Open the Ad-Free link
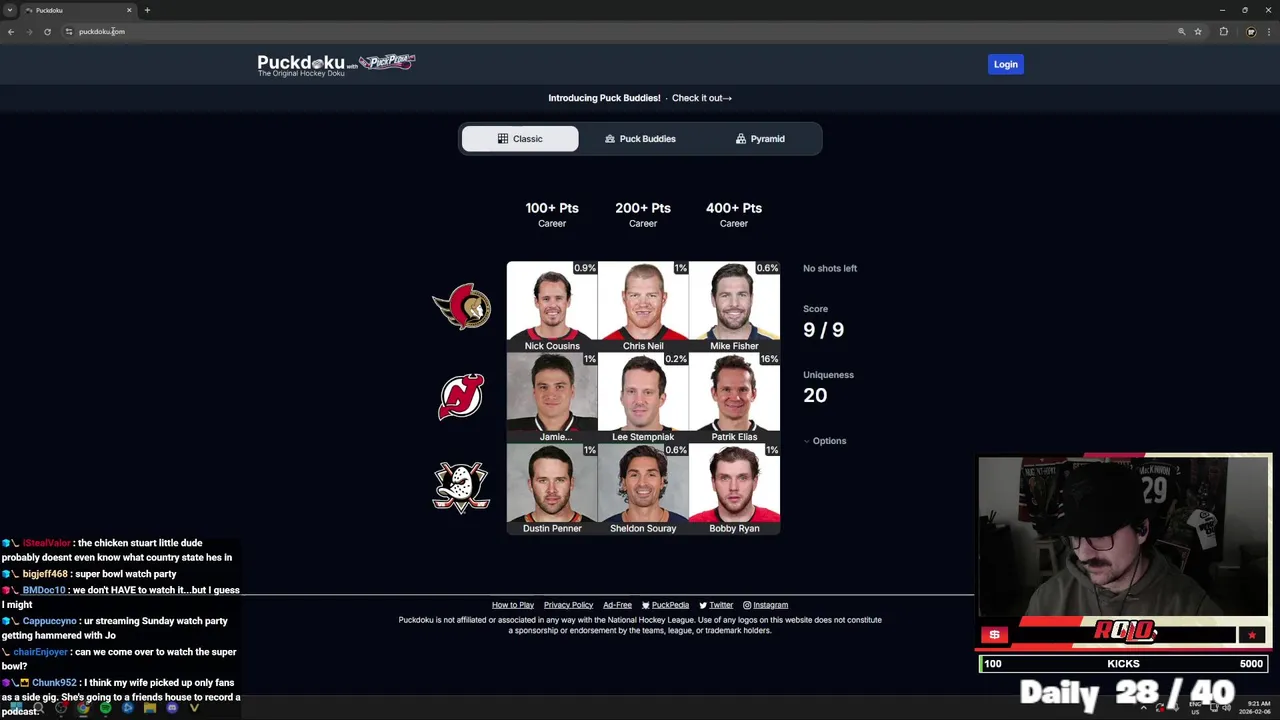1280x720 pixels. click(x=617, y=605)
